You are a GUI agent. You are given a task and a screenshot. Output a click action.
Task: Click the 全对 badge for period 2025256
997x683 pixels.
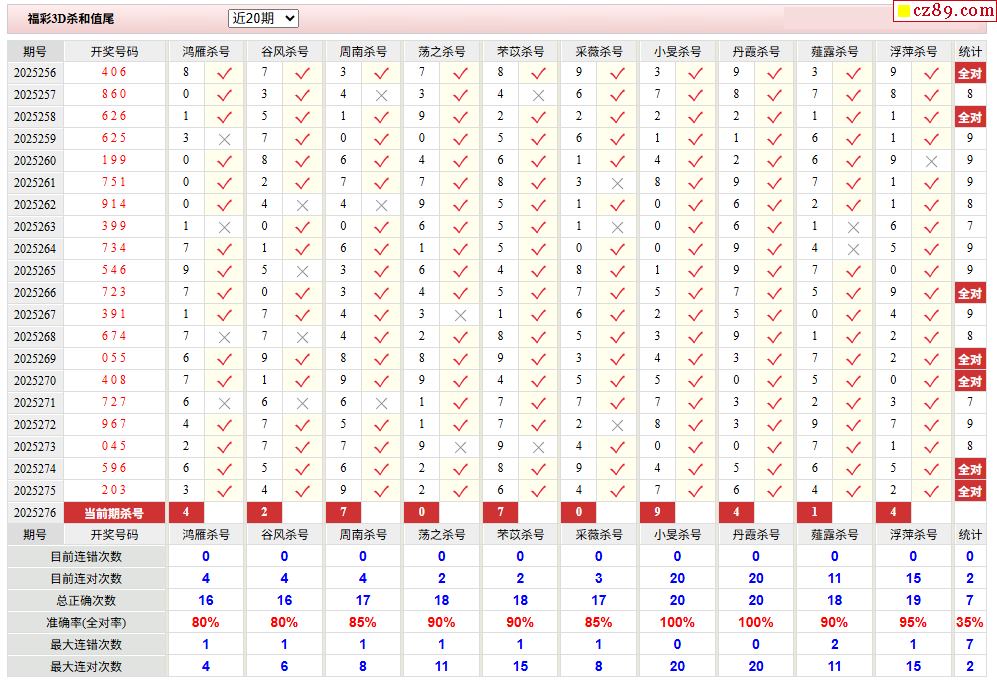point(969,73)
